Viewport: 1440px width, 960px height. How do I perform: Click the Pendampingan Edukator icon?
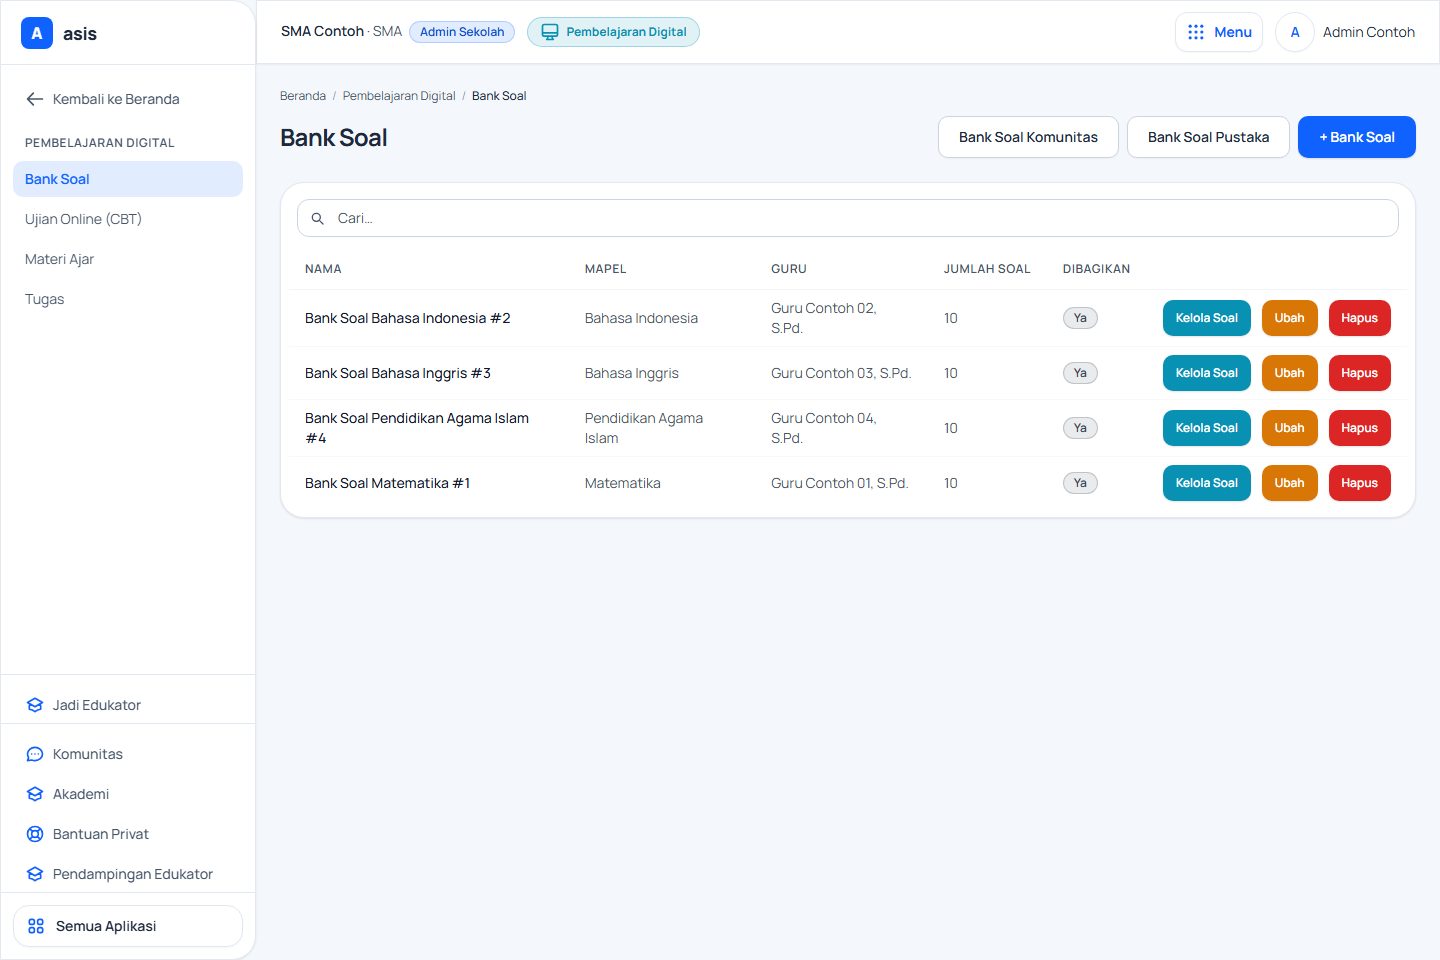(x=35, y=874)
